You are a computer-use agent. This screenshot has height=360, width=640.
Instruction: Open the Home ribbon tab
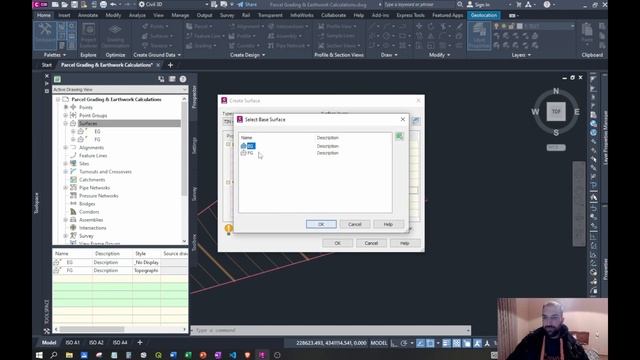44,15
